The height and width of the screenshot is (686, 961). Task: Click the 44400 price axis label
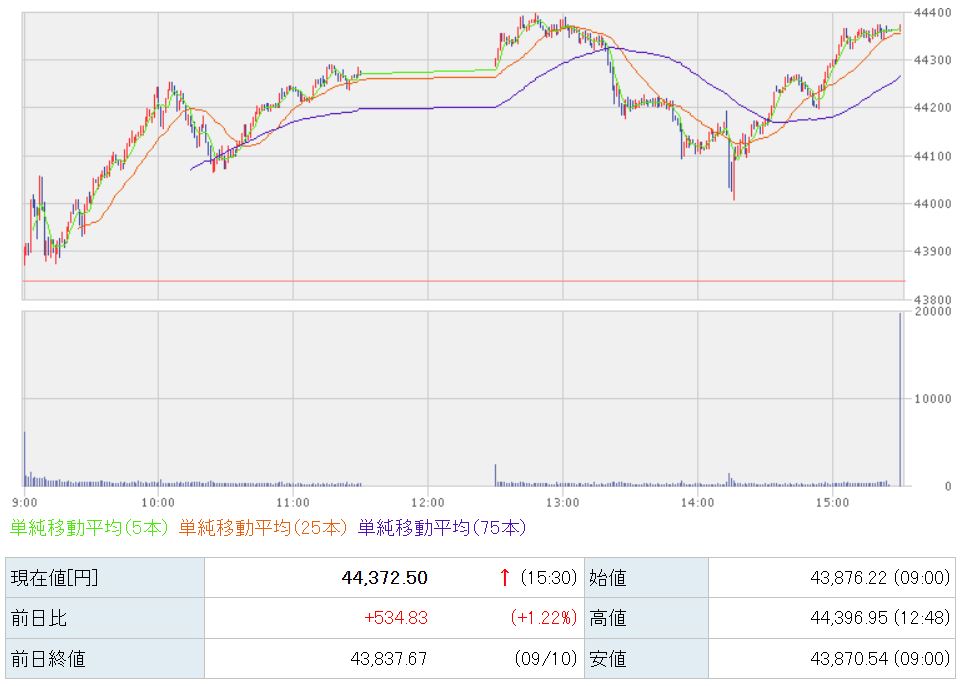[932, 12]
